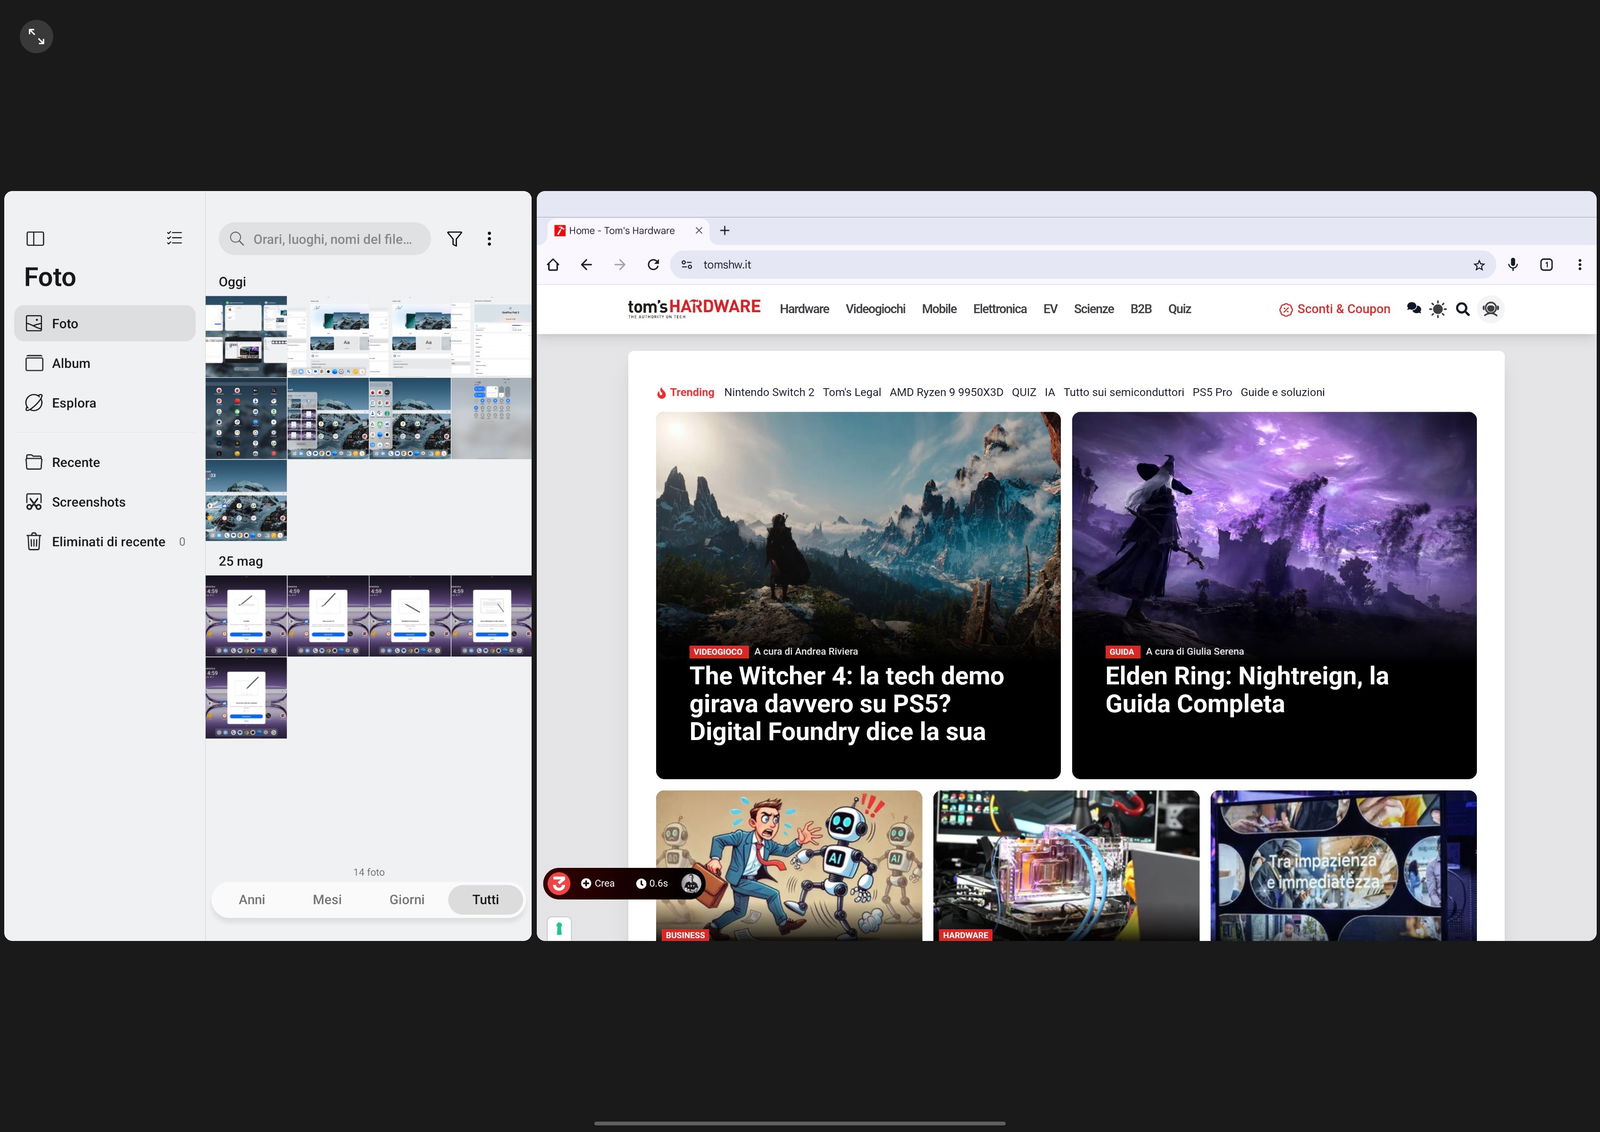Open the forum chat bubbles icon

[x=1414, y=309]
